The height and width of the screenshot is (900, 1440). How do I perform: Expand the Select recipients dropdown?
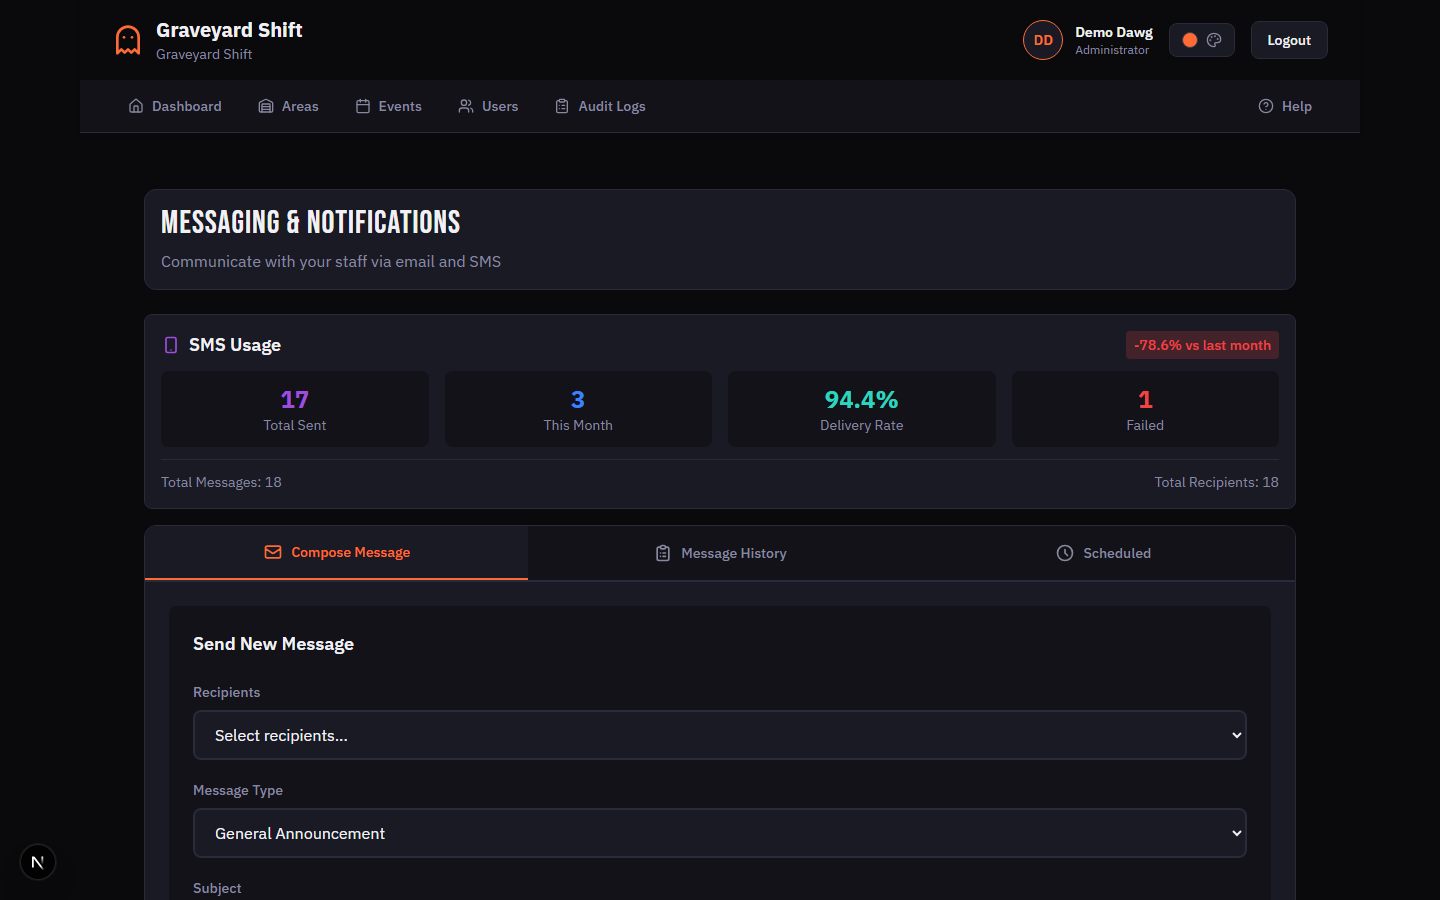(719, 735)
